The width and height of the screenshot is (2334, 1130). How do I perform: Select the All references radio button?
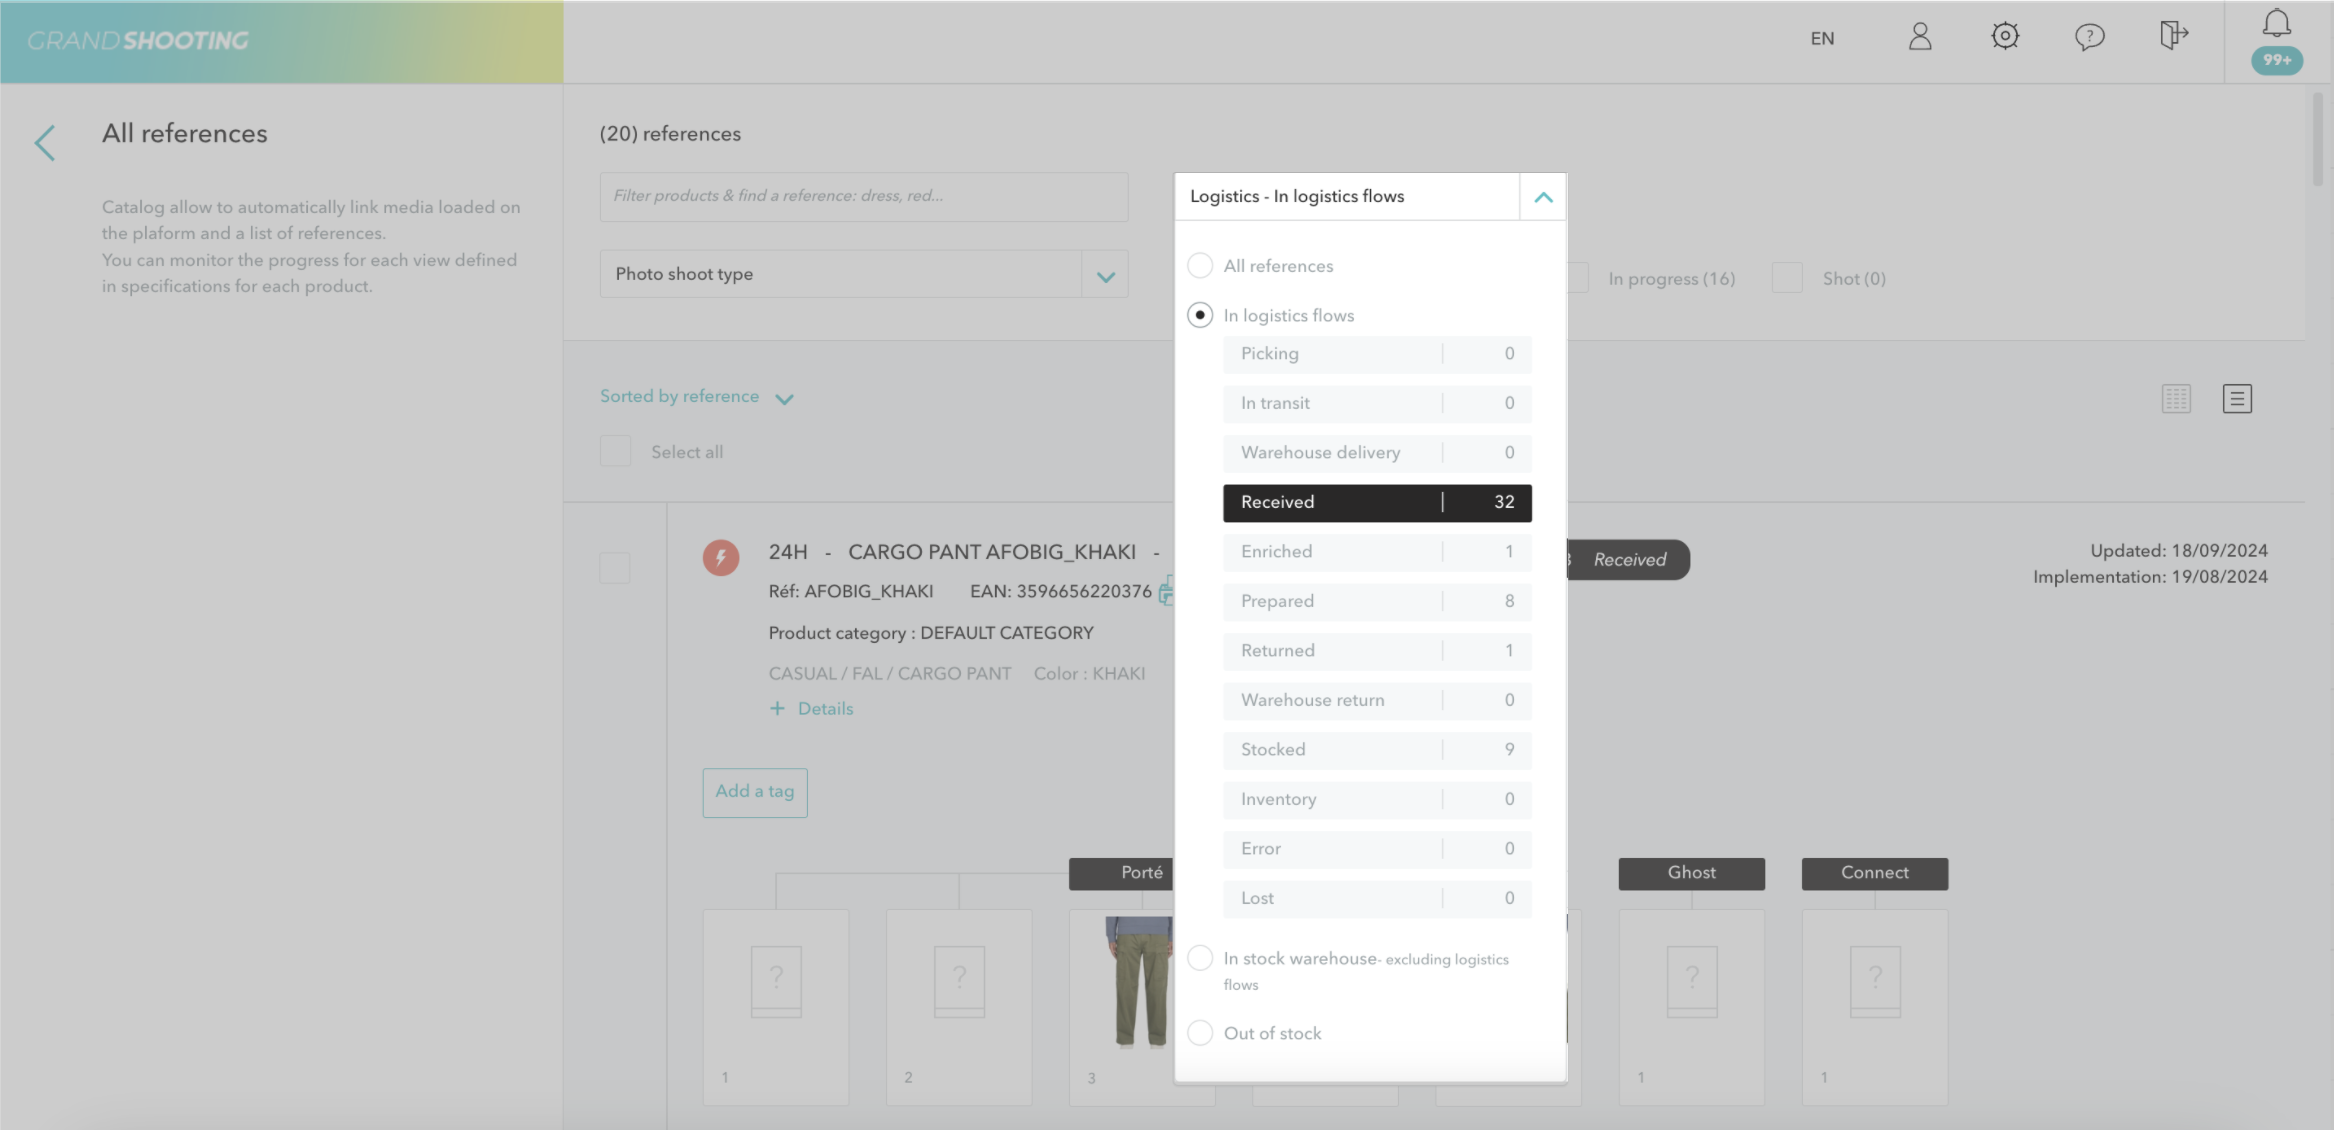(x=1200, y=266)
